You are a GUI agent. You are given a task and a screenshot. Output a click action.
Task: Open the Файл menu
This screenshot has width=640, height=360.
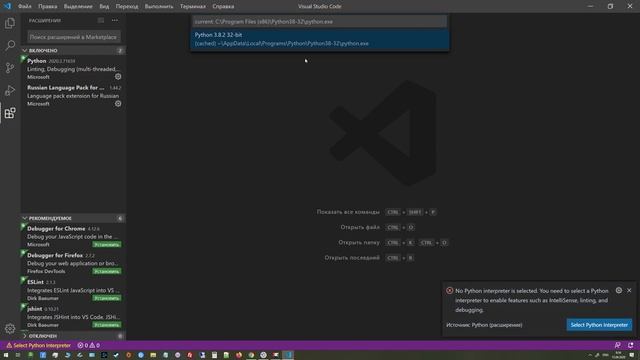(x=24, y=7)
